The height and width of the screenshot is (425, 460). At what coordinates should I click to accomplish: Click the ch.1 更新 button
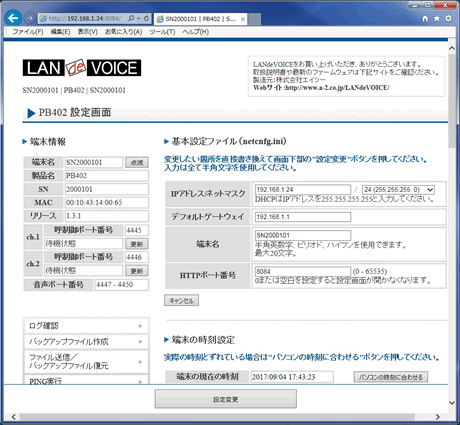(137, 244)
